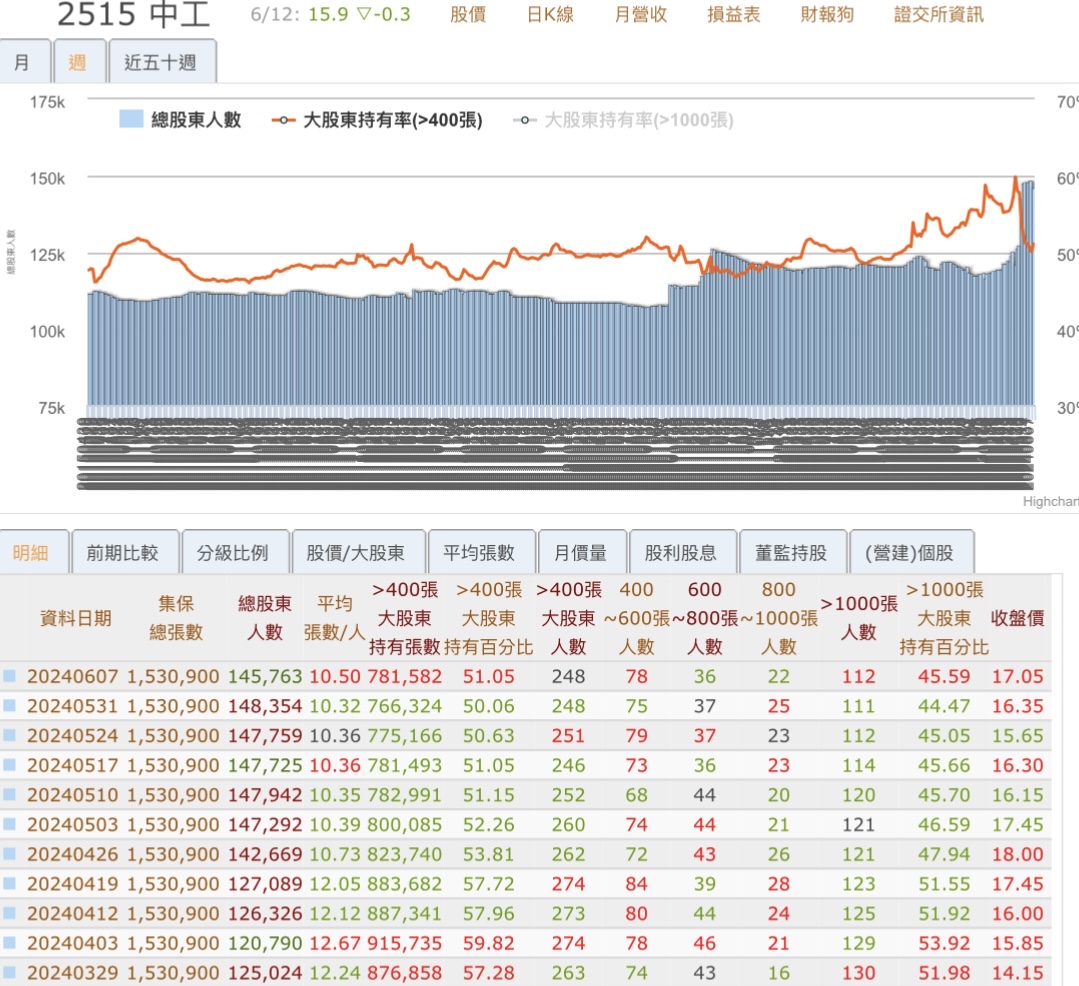The height and width of the screenshot is (986, 1079).
Task: Select the 月價量 tab
Action: [x=584, y=550]
